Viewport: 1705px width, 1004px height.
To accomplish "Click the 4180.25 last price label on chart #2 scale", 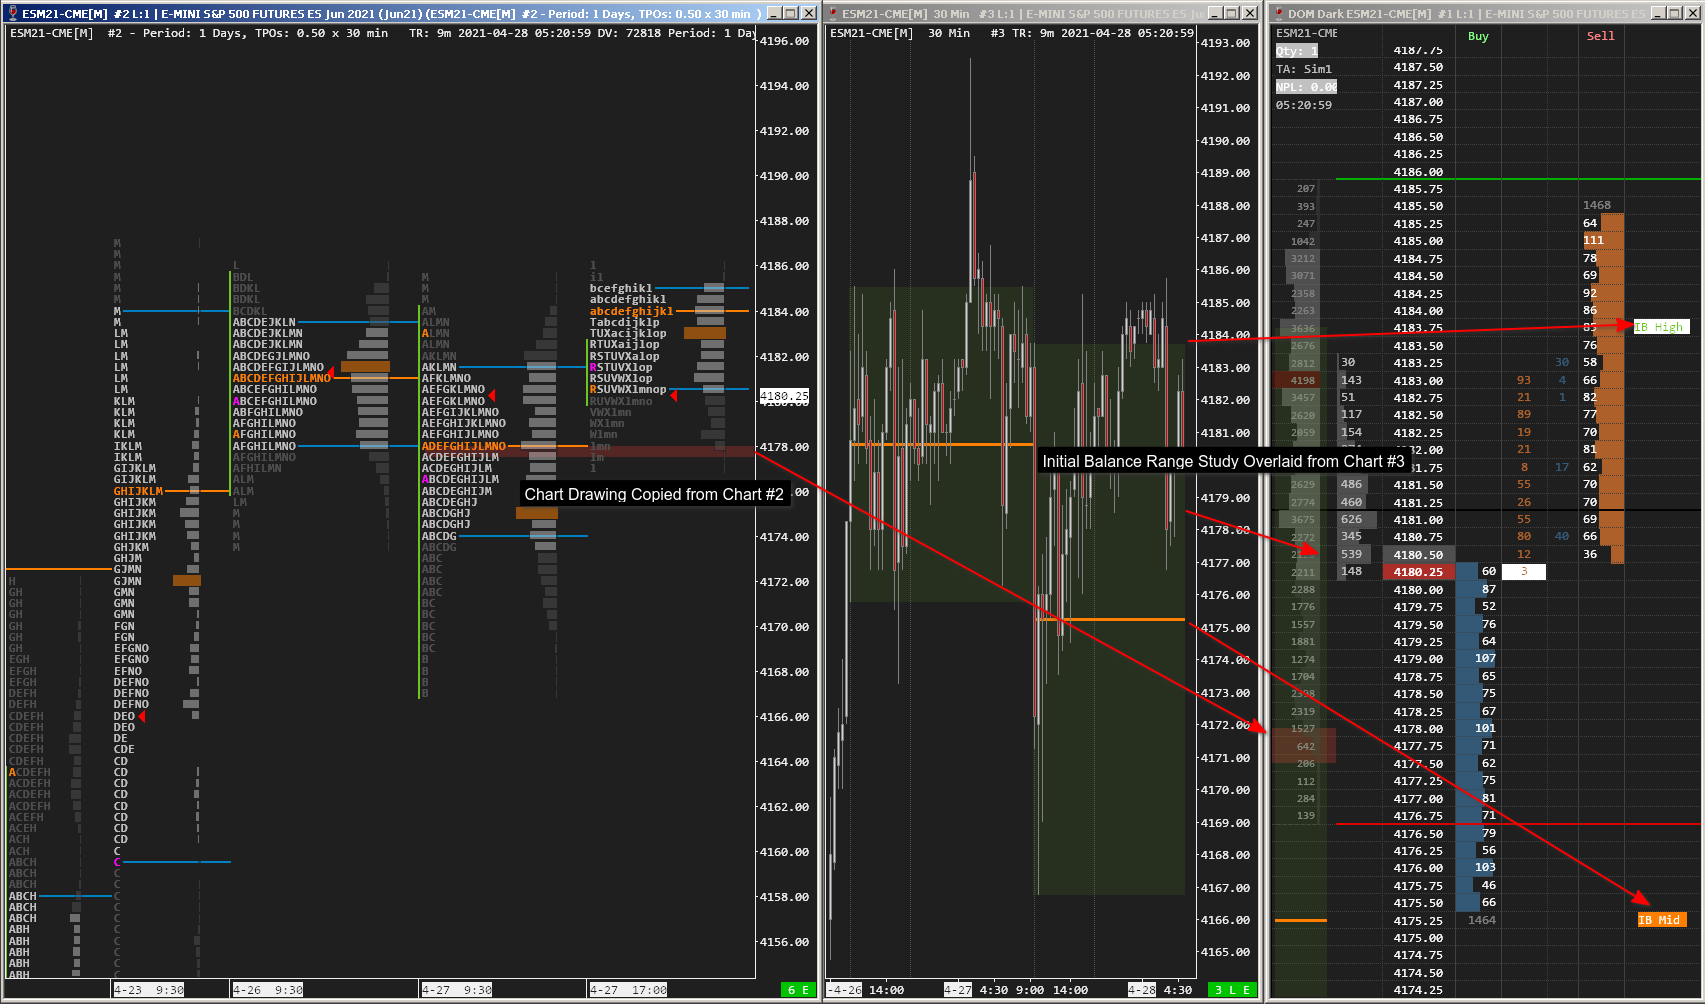I will click(x=784, y=396).
